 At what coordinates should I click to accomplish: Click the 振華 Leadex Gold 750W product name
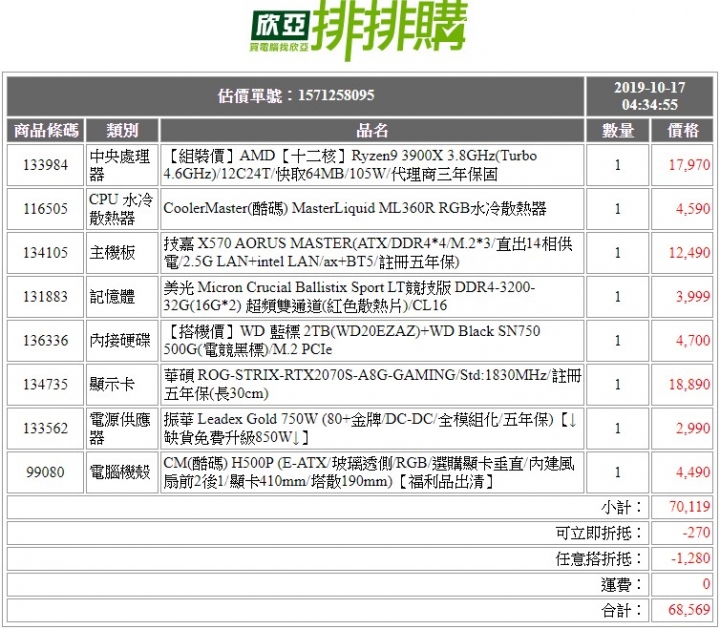point(372,428)
